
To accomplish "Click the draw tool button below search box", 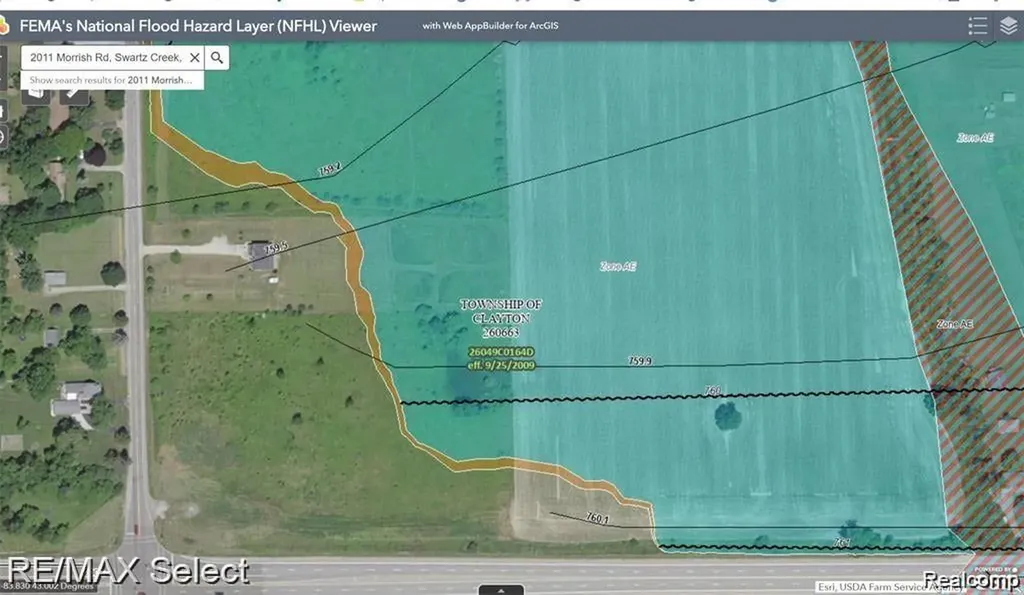I will pos(74,96).
